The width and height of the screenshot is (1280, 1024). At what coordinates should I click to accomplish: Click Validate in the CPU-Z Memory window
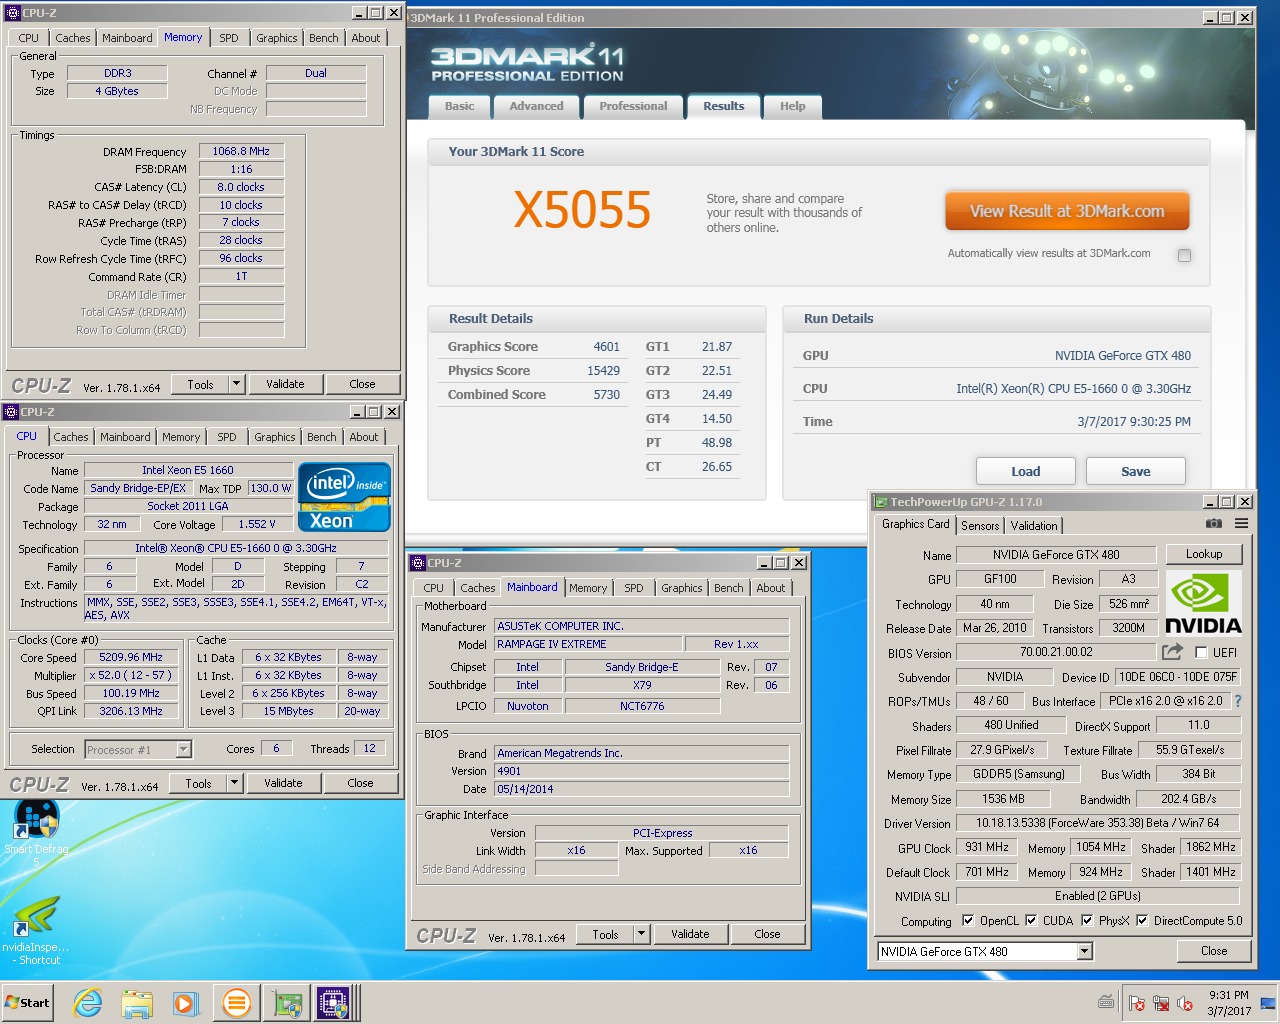(285, 384)
